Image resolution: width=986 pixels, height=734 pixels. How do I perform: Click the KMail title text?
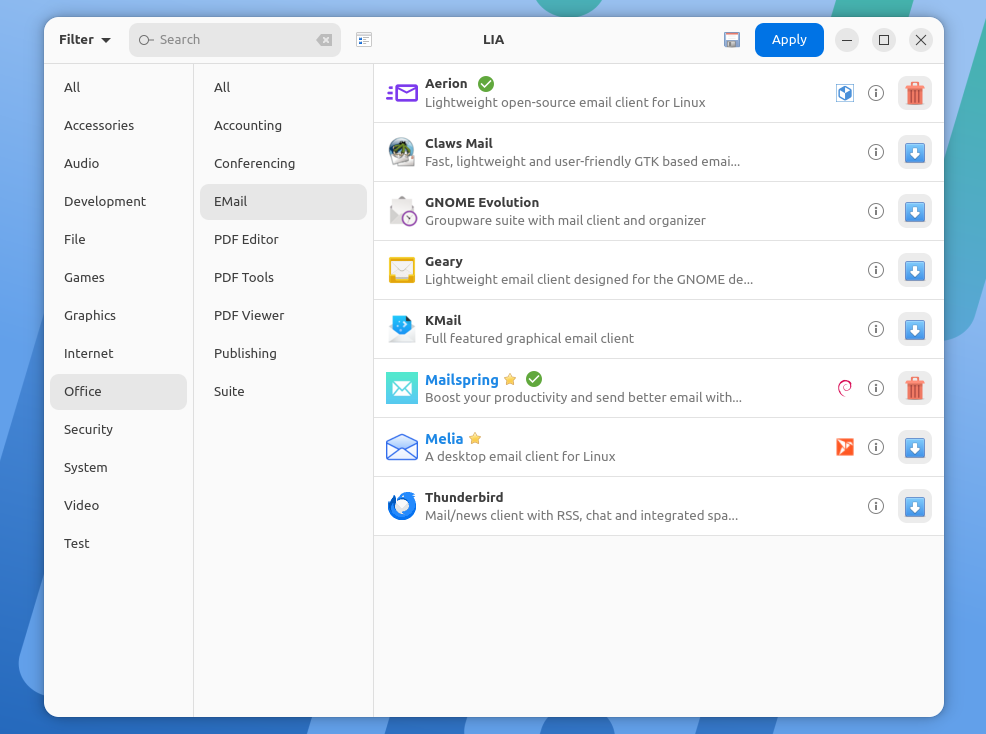443,321
